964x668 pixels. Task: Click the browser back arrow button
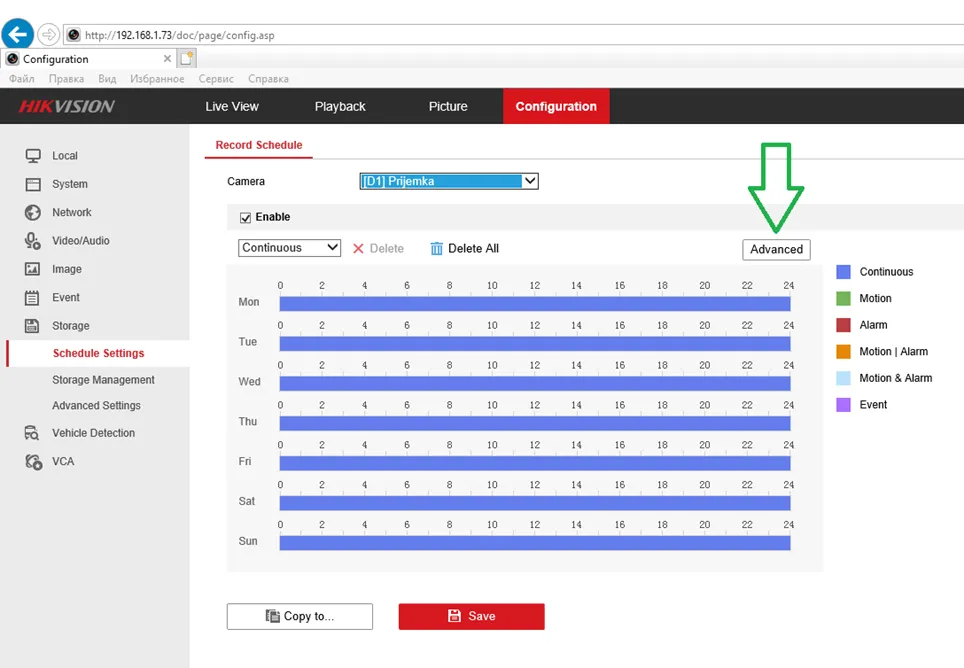point(17,34)
